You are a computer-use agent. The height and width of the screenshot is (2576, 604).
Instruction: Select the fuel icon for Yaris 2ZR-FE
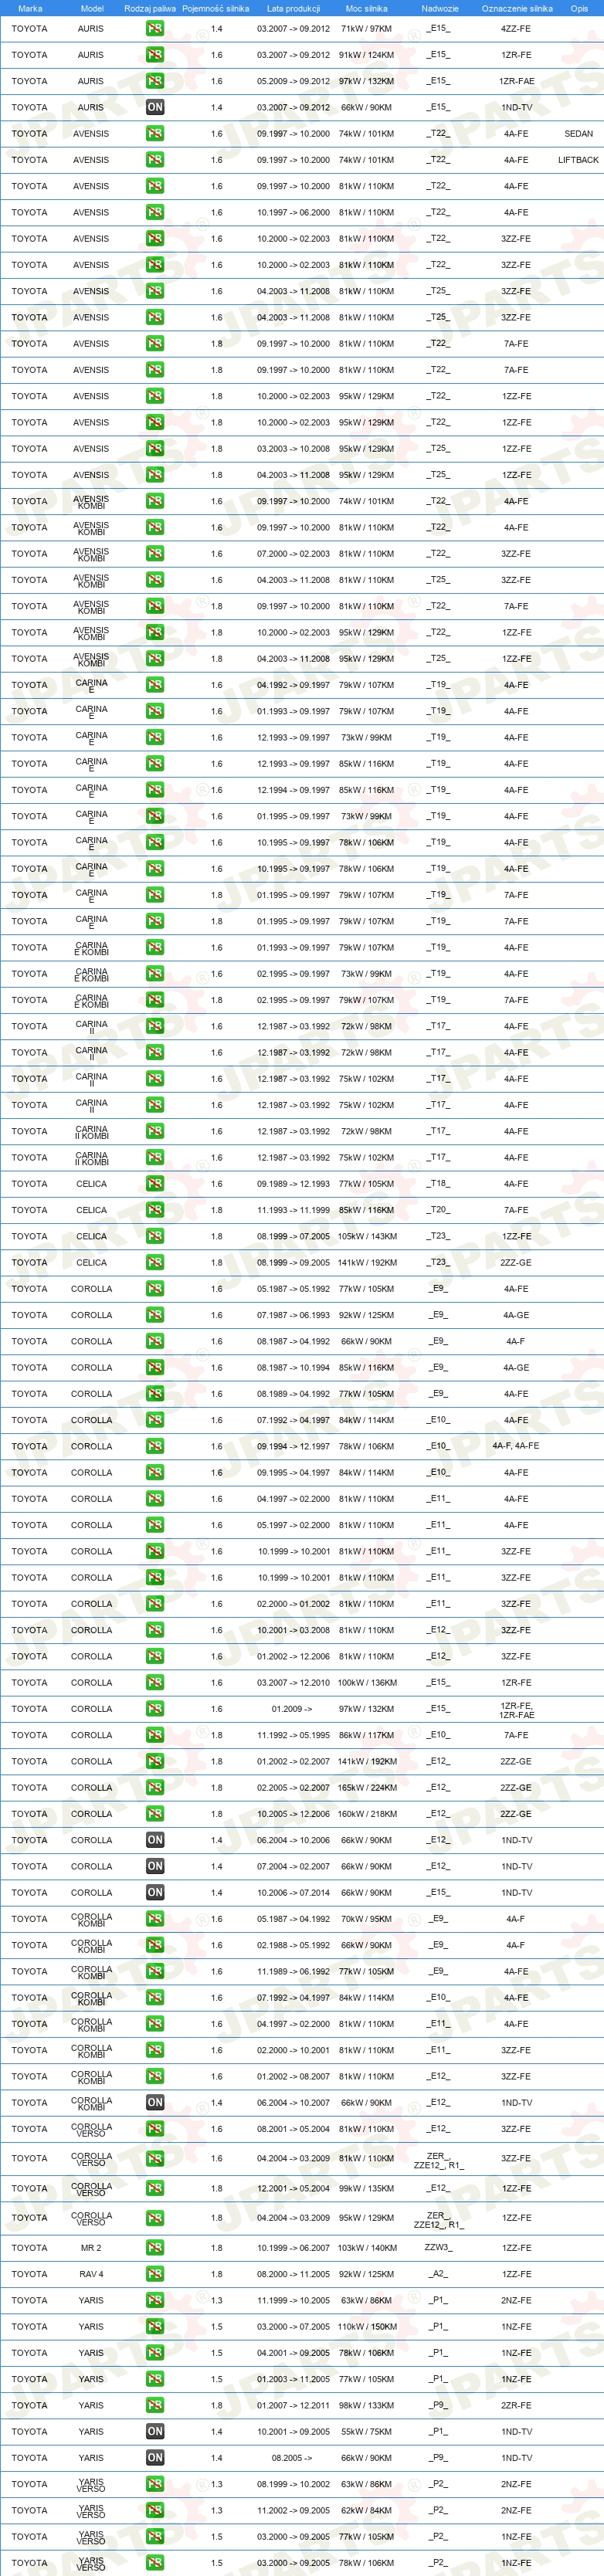tap(155, 2405)
